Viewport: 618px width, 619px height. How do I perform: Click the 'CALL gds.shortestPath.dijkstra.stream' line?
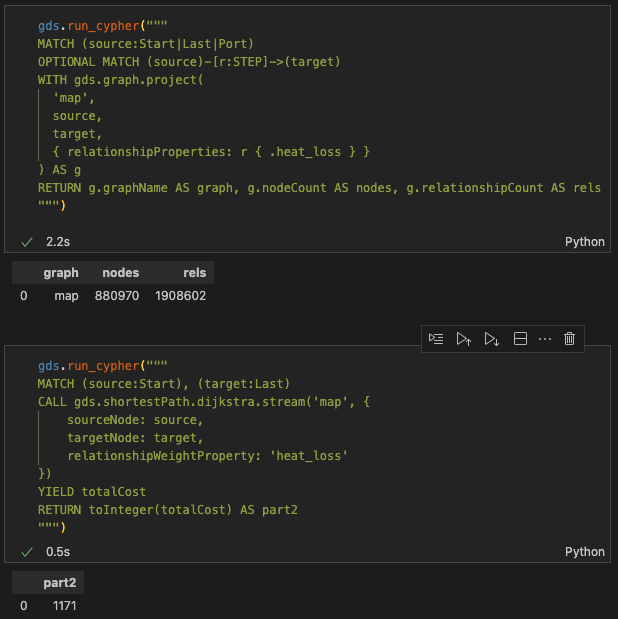click(203, 402)
